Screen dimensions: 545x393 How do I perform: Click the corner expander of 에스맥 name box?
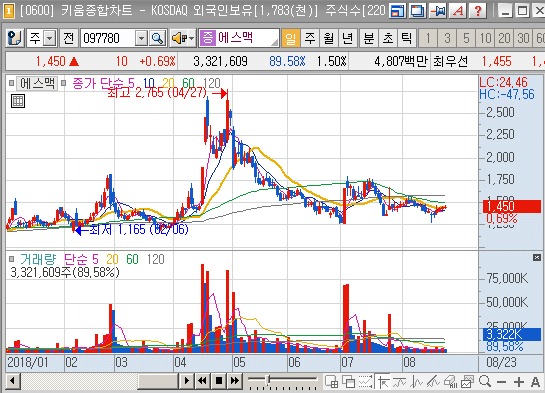(275, 42)
